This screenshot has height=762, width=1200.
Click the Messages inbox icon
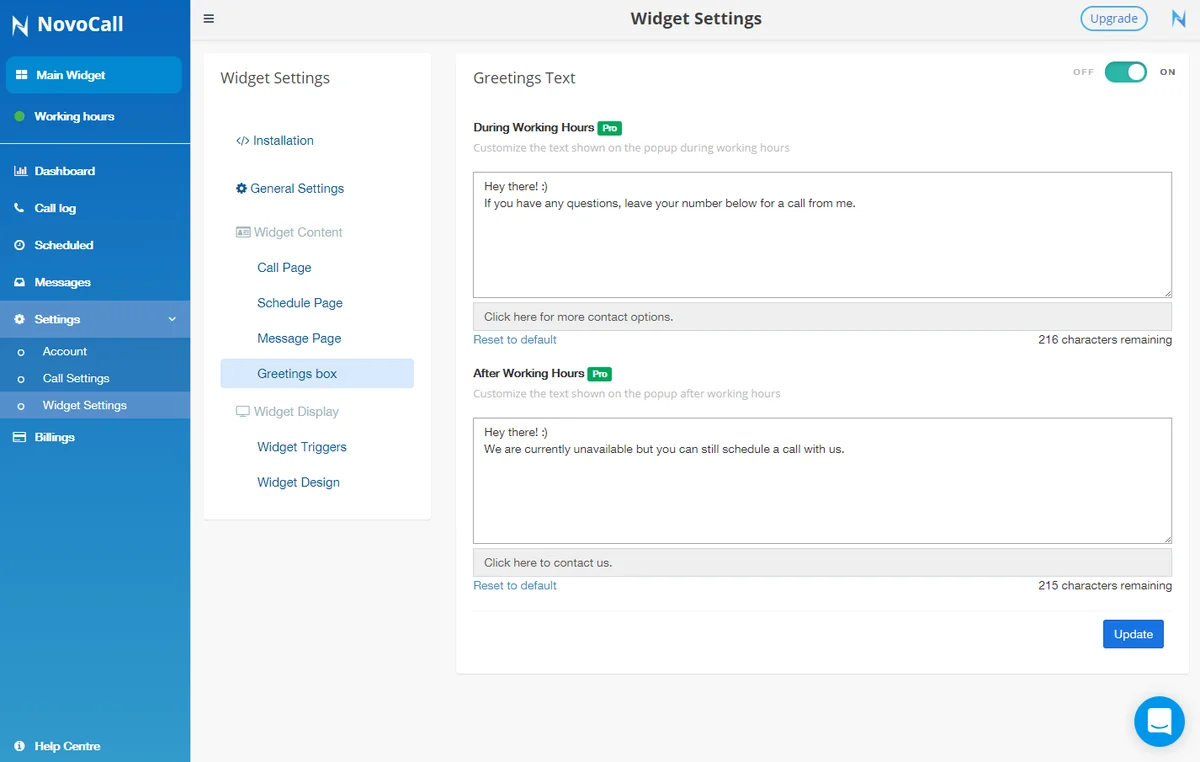tap(20, 282)
